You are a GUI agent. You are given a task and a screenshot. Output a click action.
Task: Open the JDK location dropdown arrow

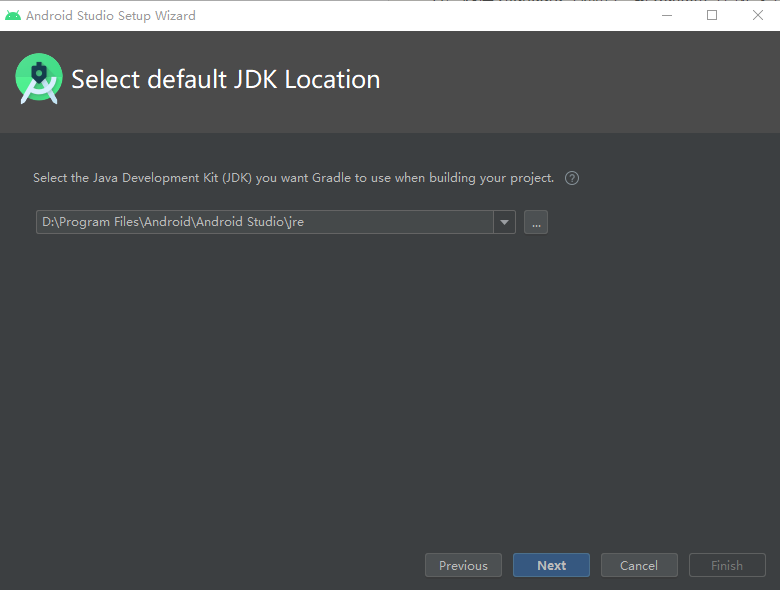coord(504,222)
